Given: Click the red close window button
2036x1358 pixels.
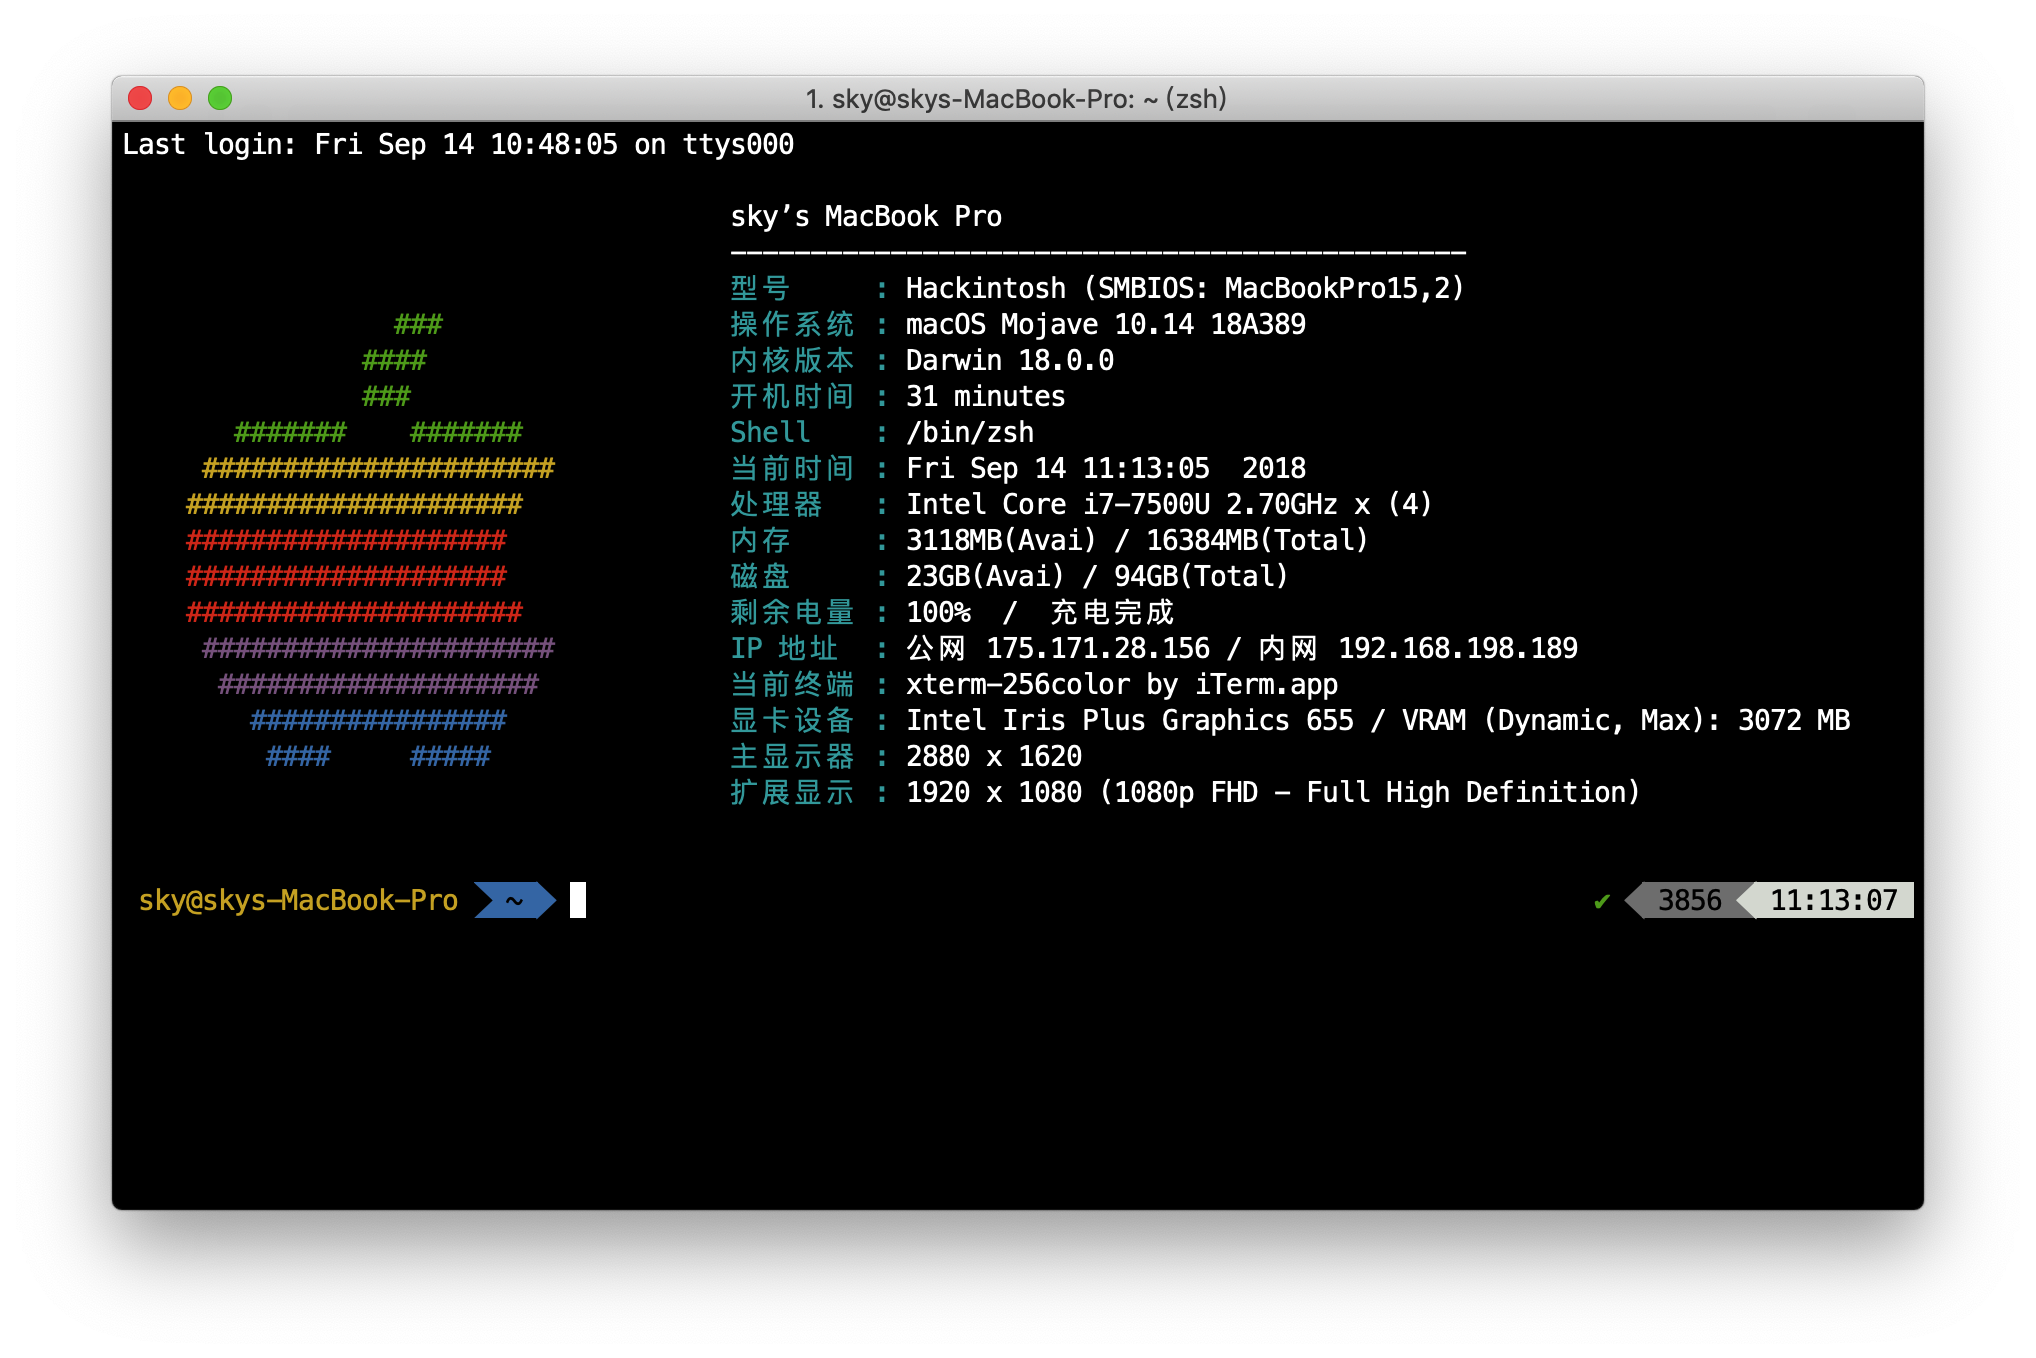Looking at the screenshot, I should pos(140,98).
